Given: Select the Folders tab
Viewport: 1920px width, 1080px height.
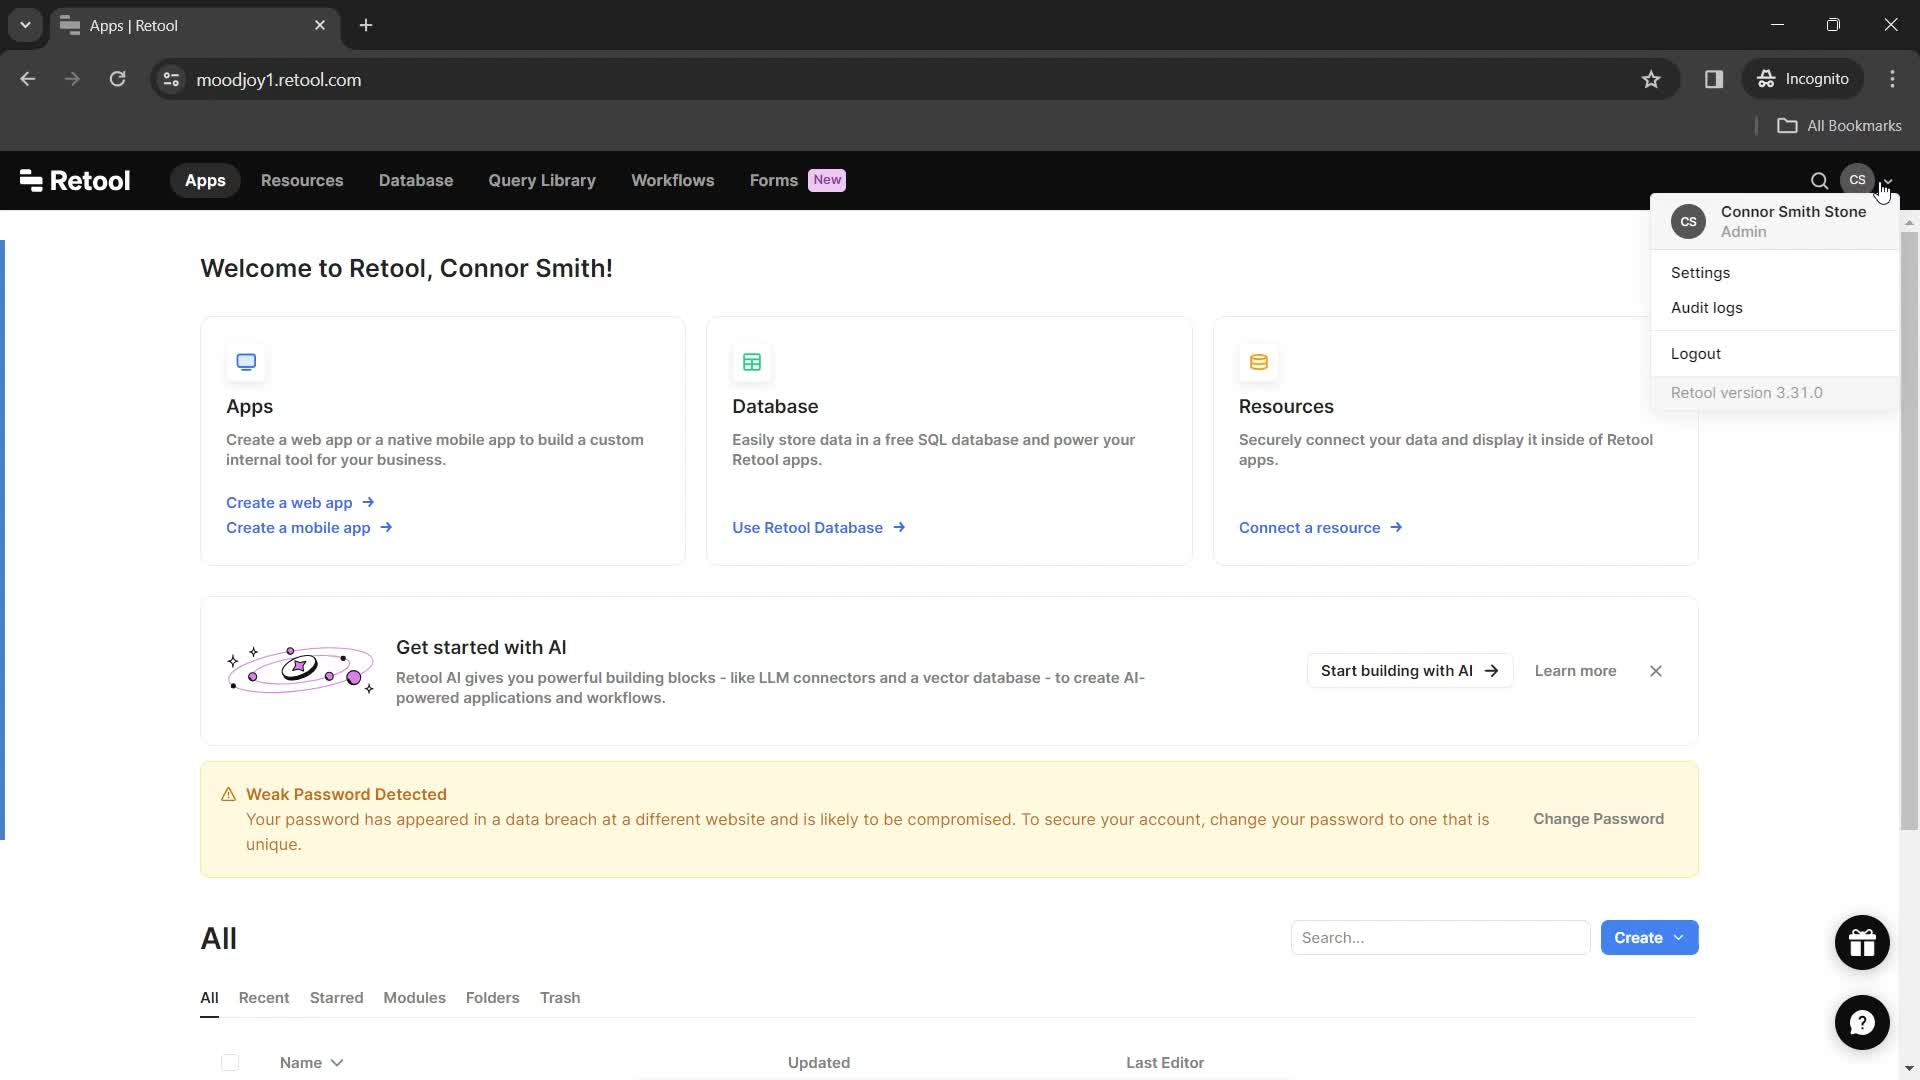Looking at the screenshot, I should pyautogui.click(x=492, y=997).
